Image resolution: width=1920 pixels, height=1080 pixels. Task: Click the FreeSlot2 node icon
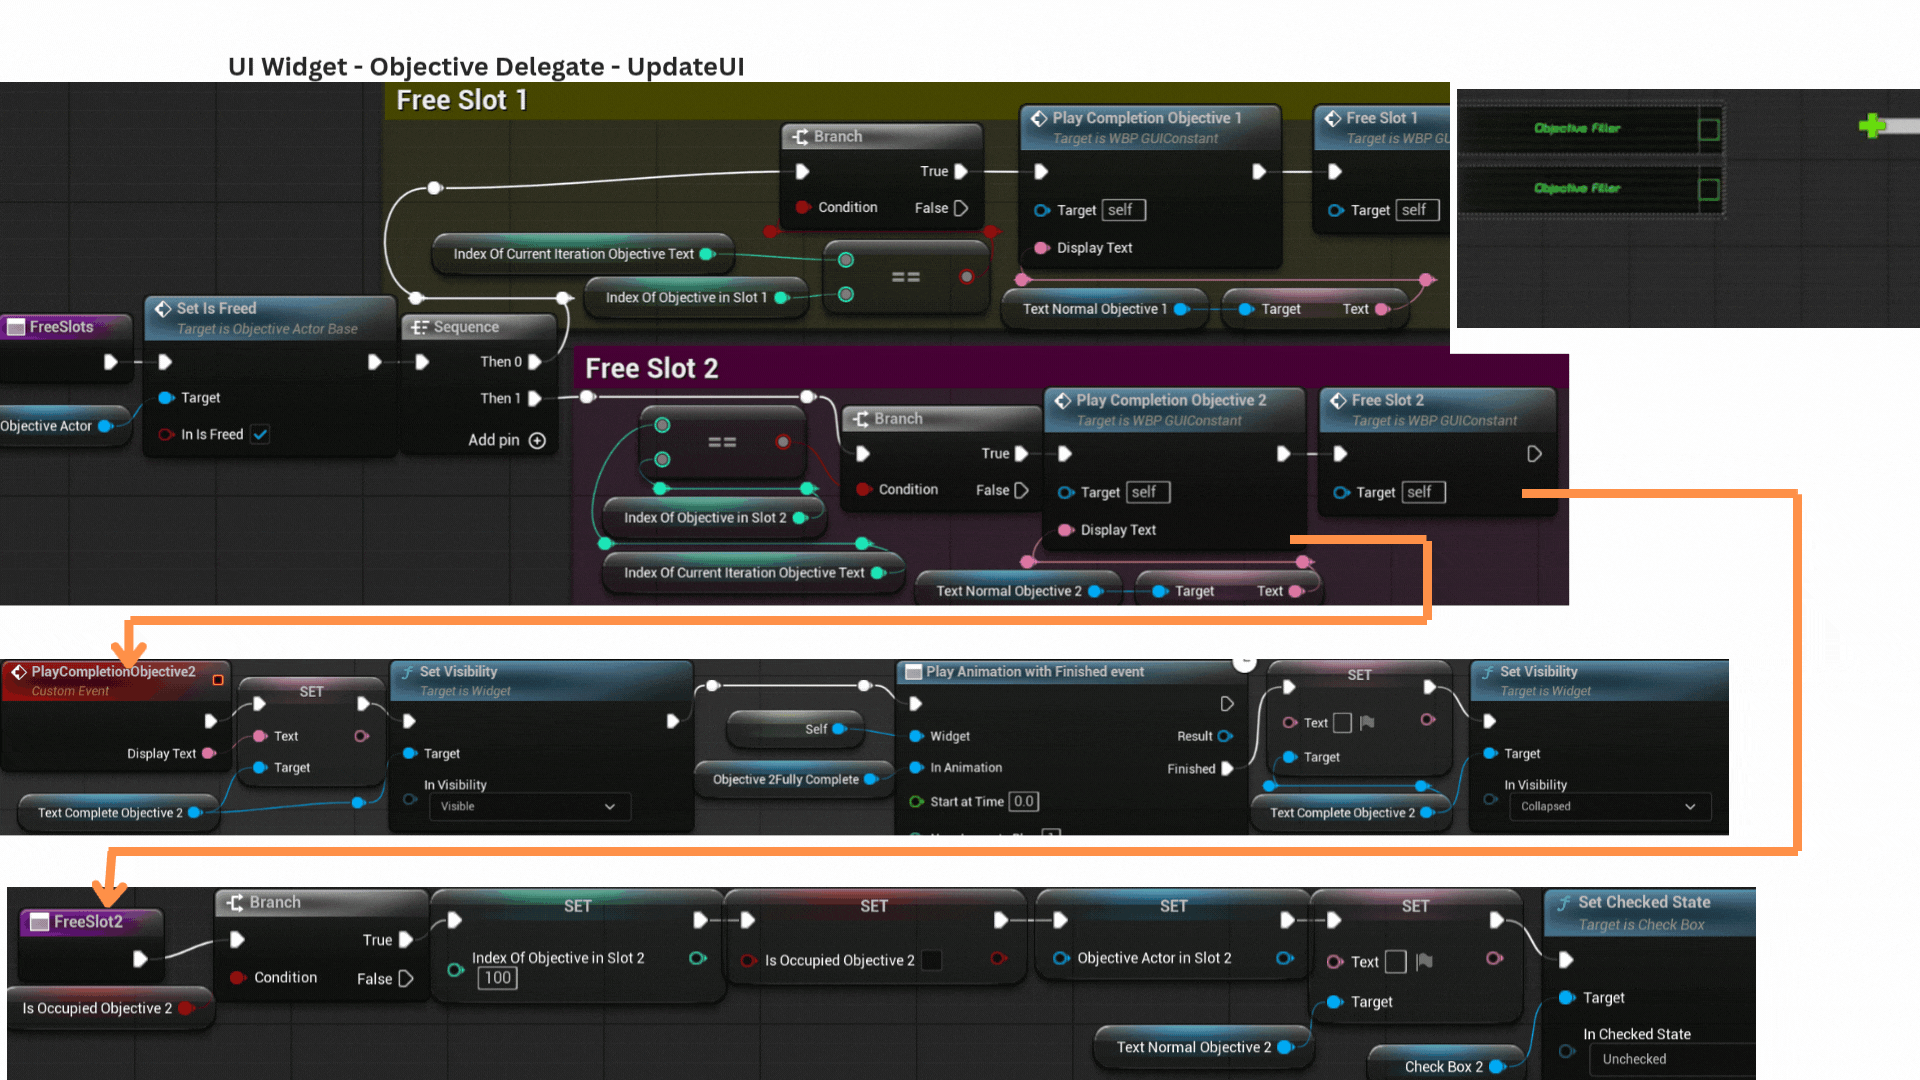tap(39, 922)
